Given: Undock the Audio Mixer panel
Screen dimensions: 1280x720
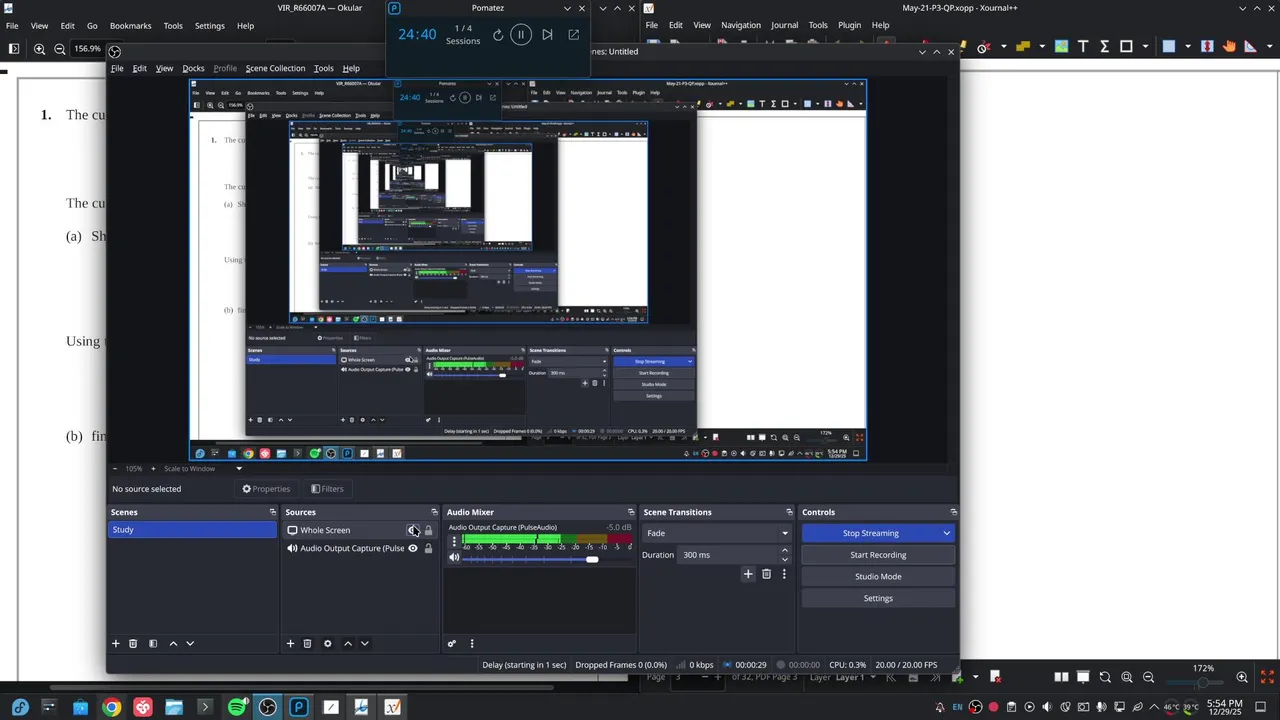Looking at the screenshot, I should tap(629, 512).
